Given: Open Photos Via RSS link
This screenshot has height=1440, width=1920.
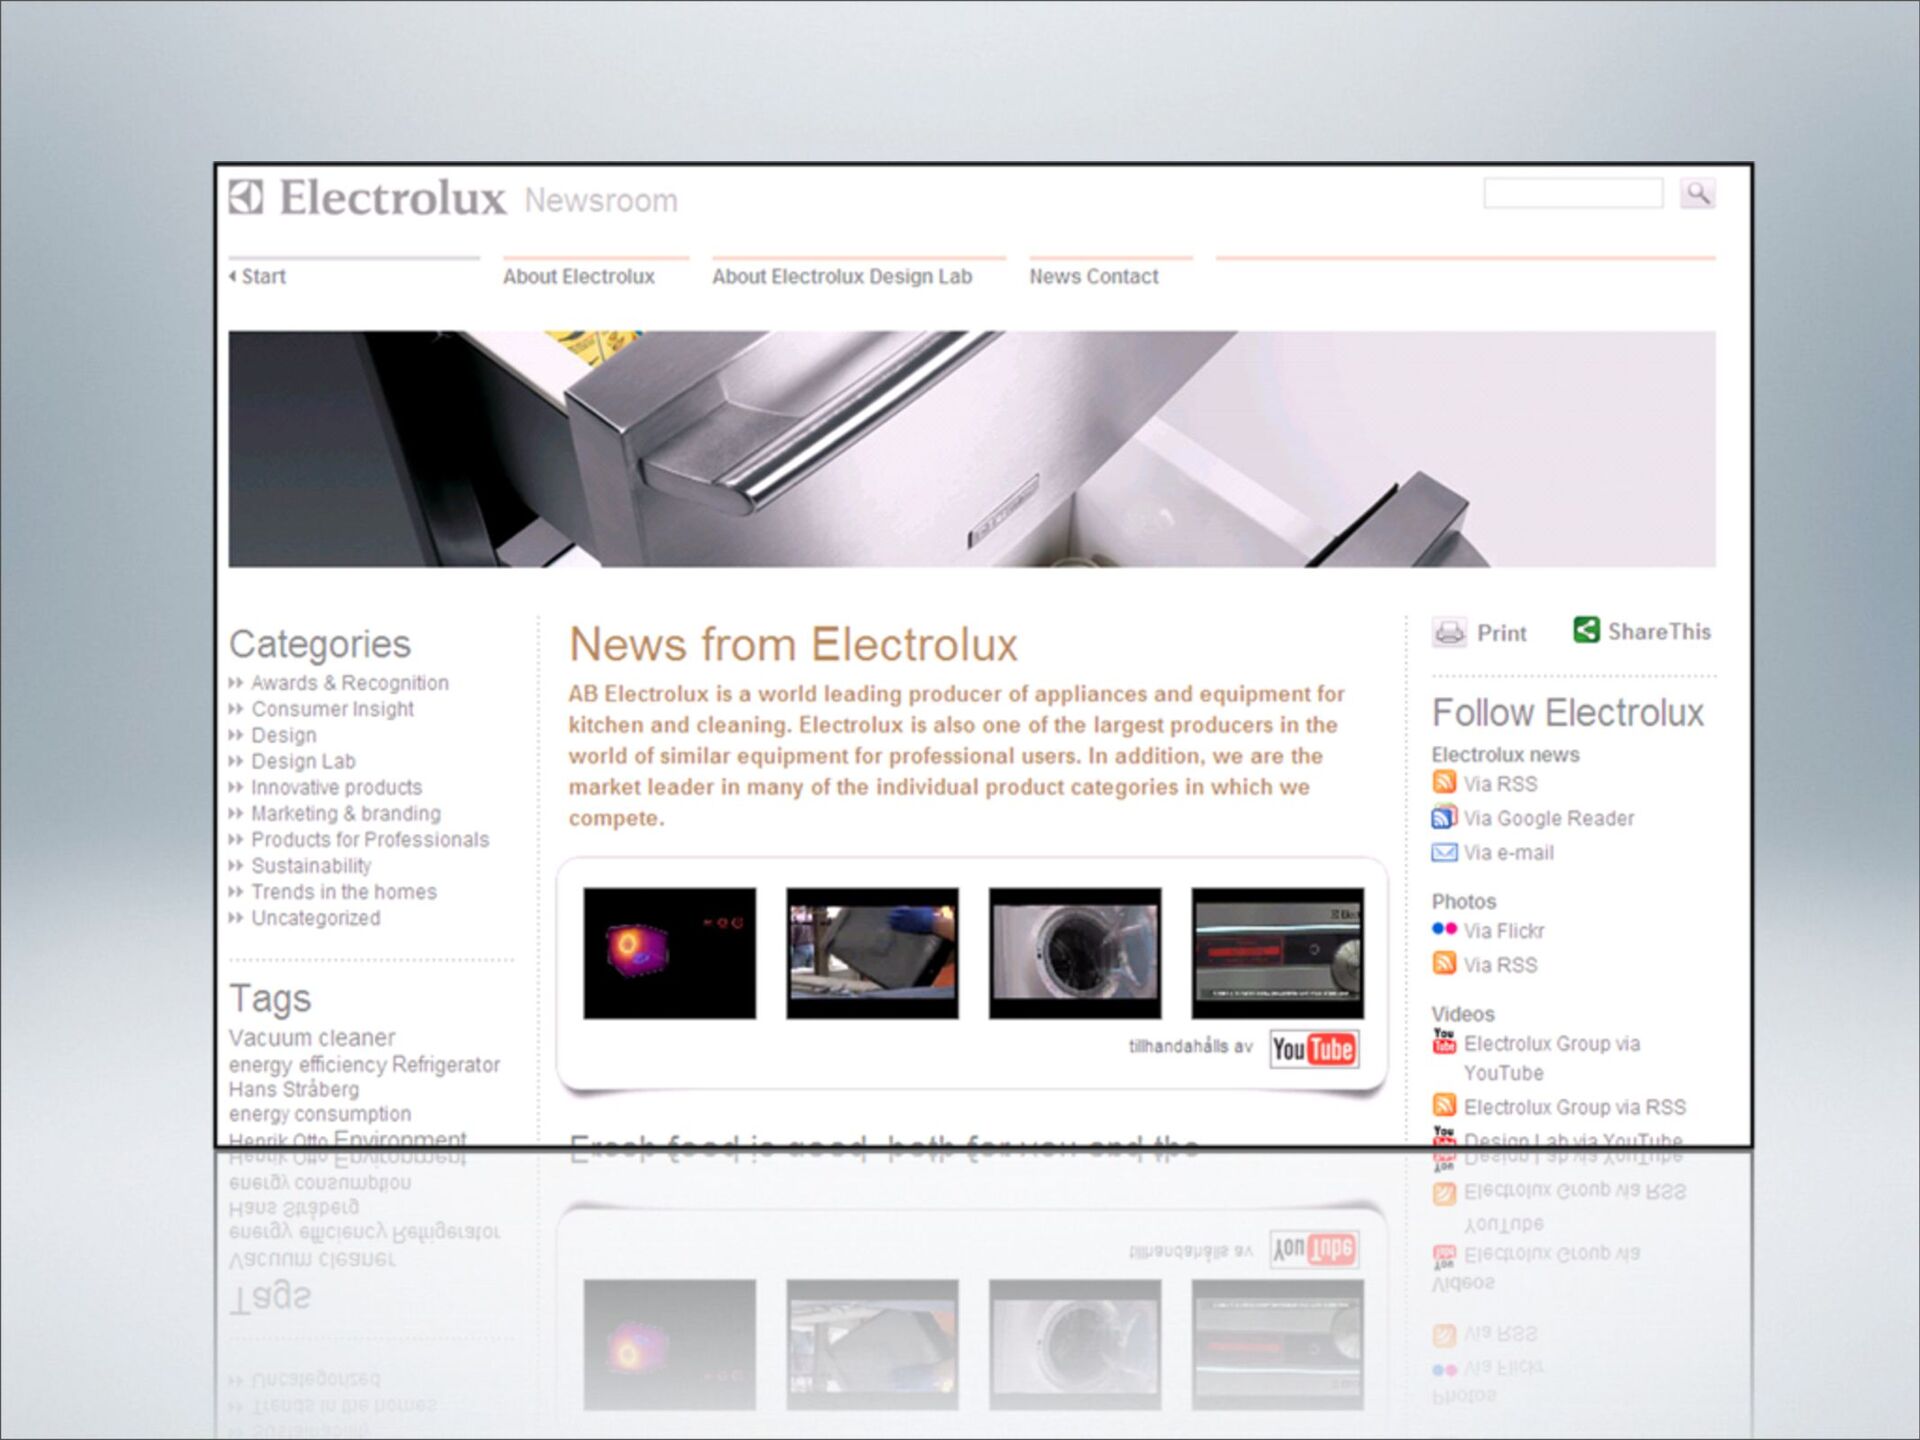Looking at the screenshot, I should (1501, 965).
